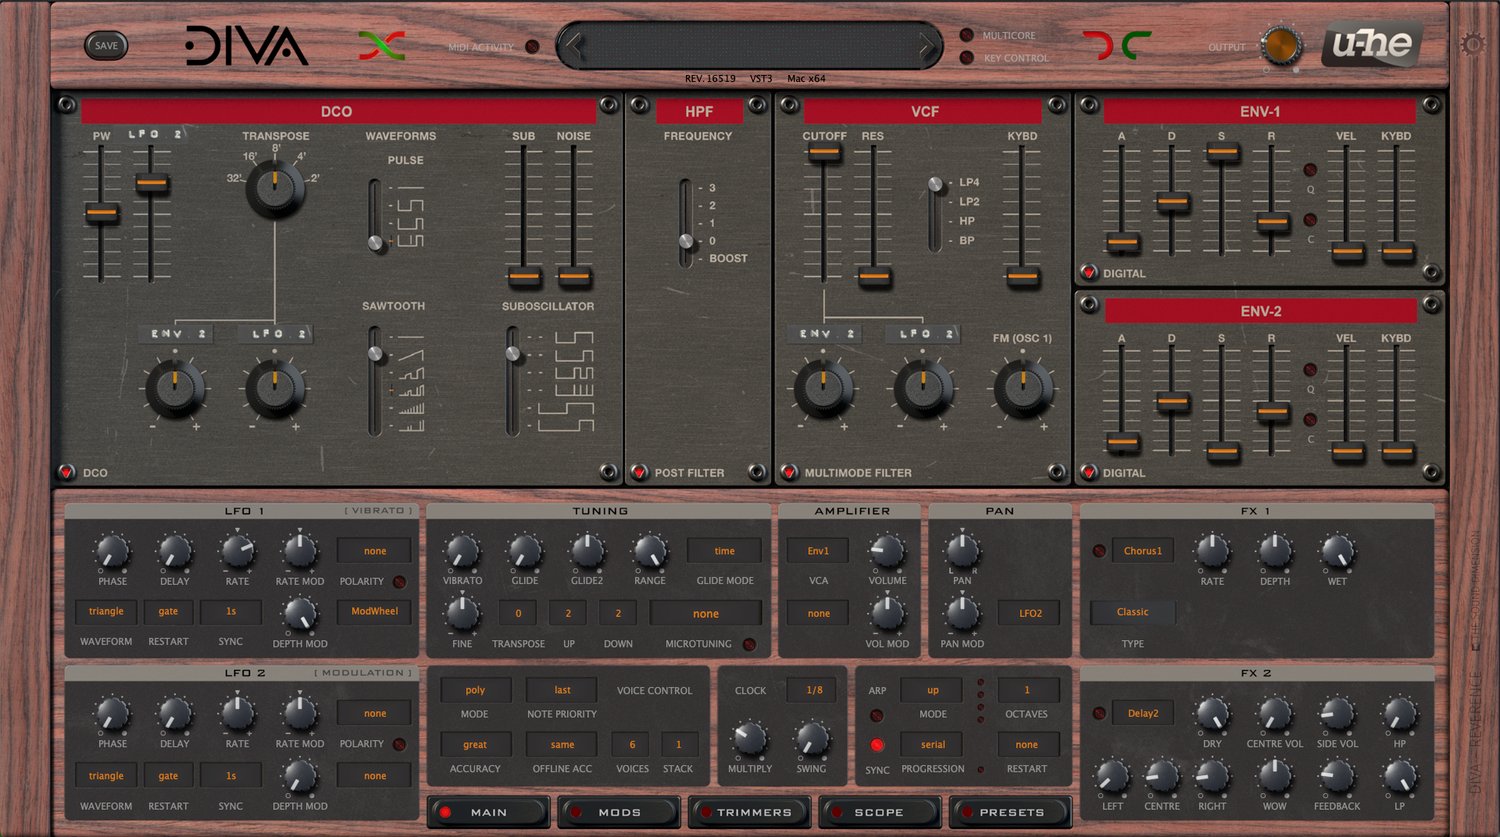Open the ENV-2 DIGITAL module selector triangle
The width and height of the screenshot is (1500, 837).
coord(1088,472)
